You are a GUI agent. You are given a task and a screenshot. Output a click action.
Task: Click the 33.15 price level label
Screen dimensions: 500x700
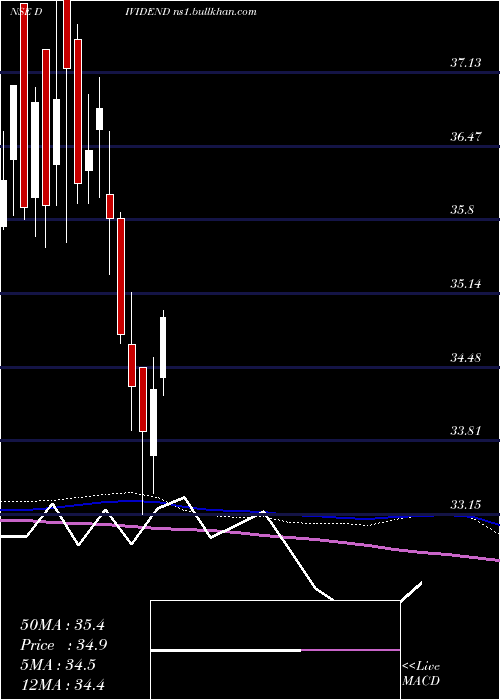pos(466,504)
